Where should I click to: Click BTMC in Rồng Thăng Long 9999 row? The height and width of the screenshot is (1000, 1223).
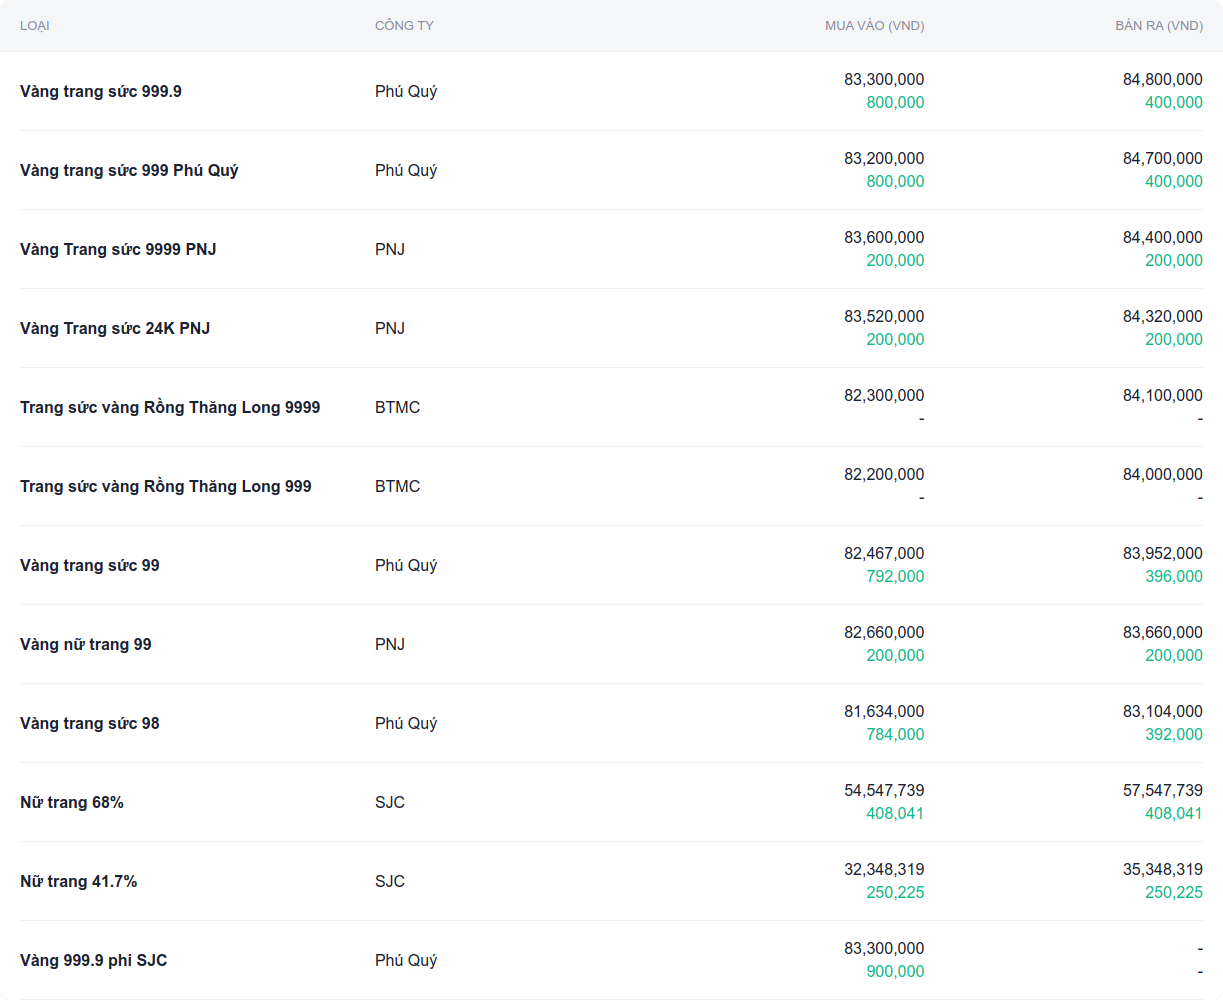397,408
